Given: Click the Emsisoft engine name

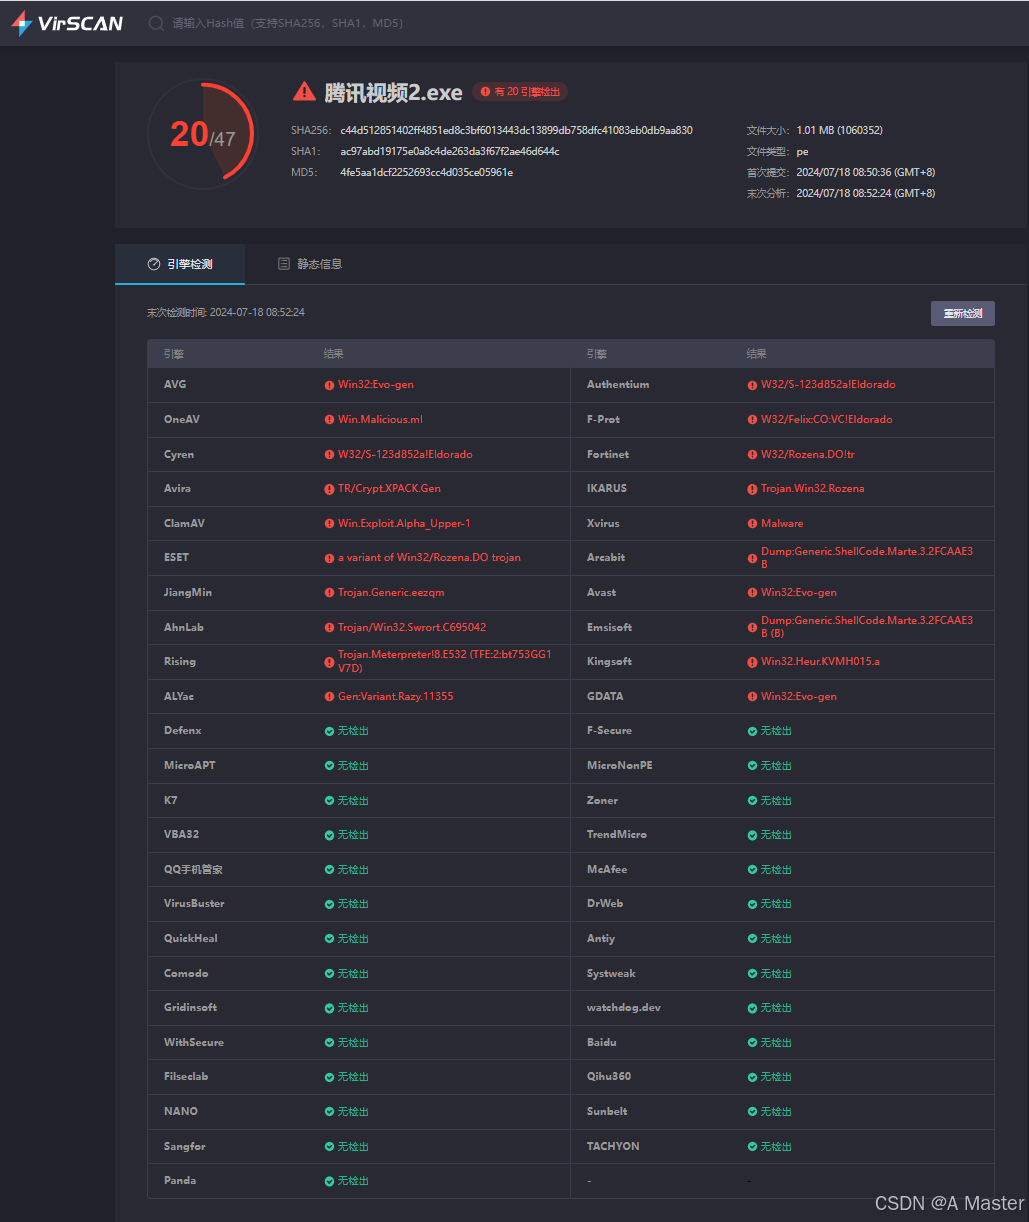Looking at the screenshot, I should pos(610,628).
